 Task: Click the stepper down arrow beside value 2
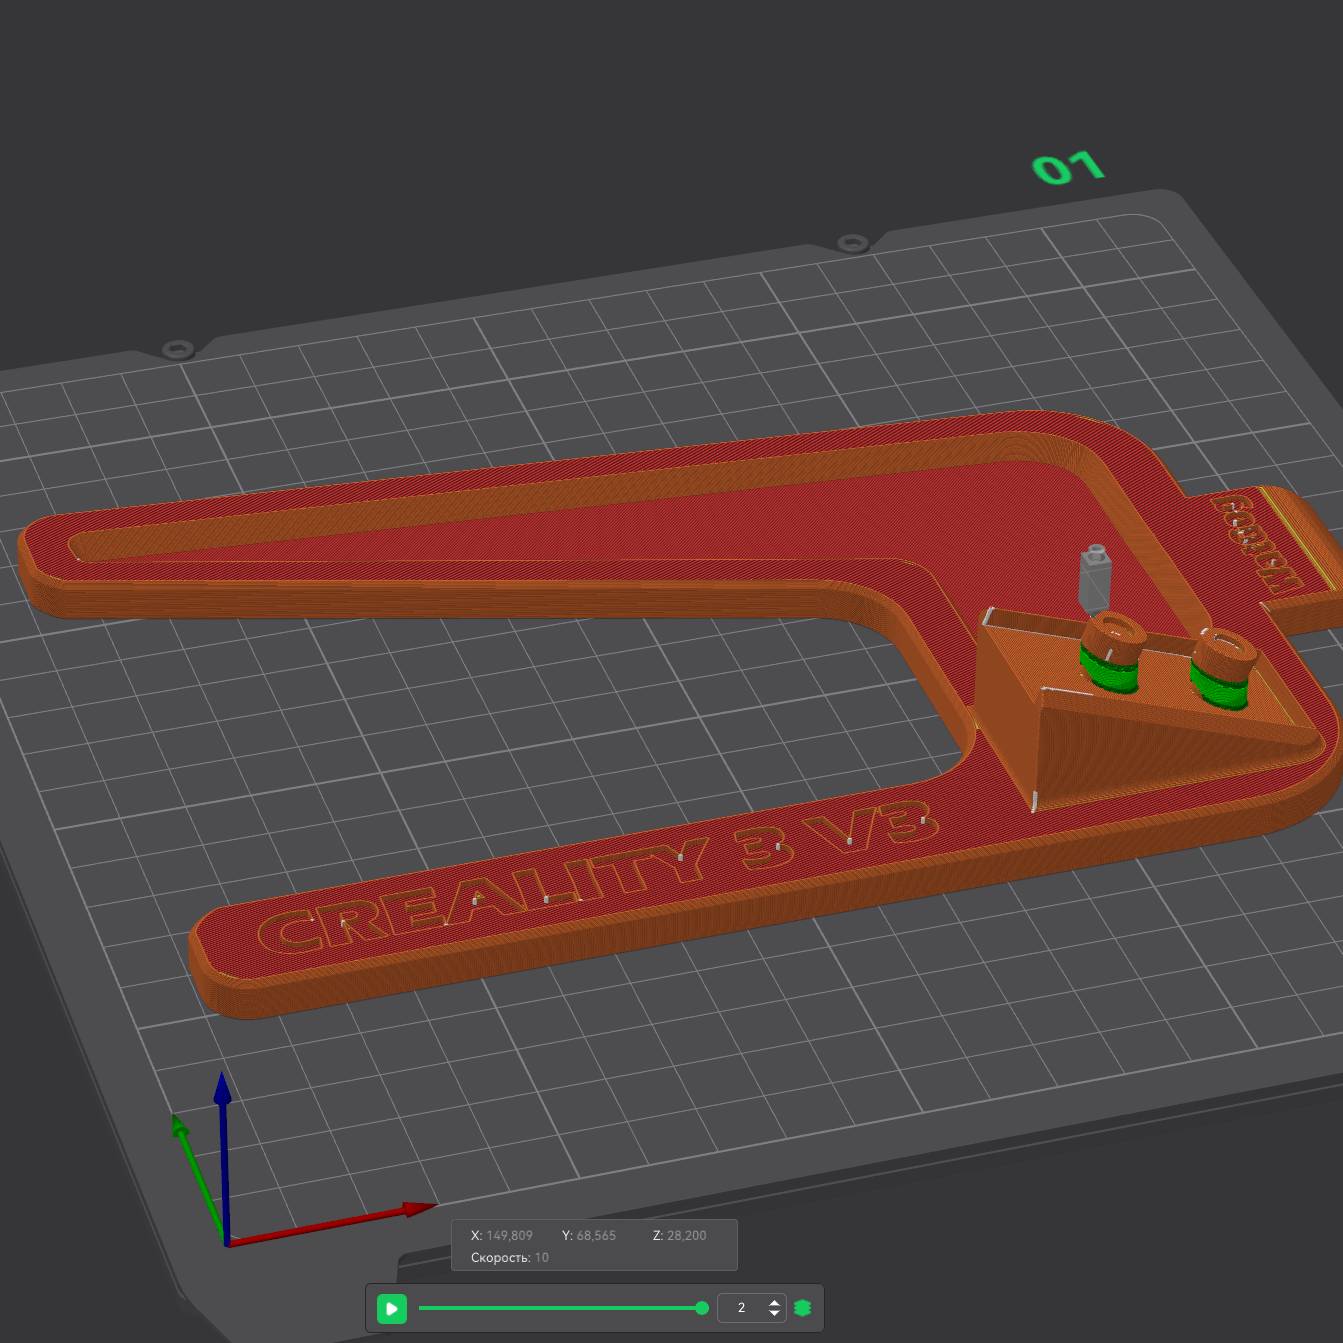[x=774, y=1313]
